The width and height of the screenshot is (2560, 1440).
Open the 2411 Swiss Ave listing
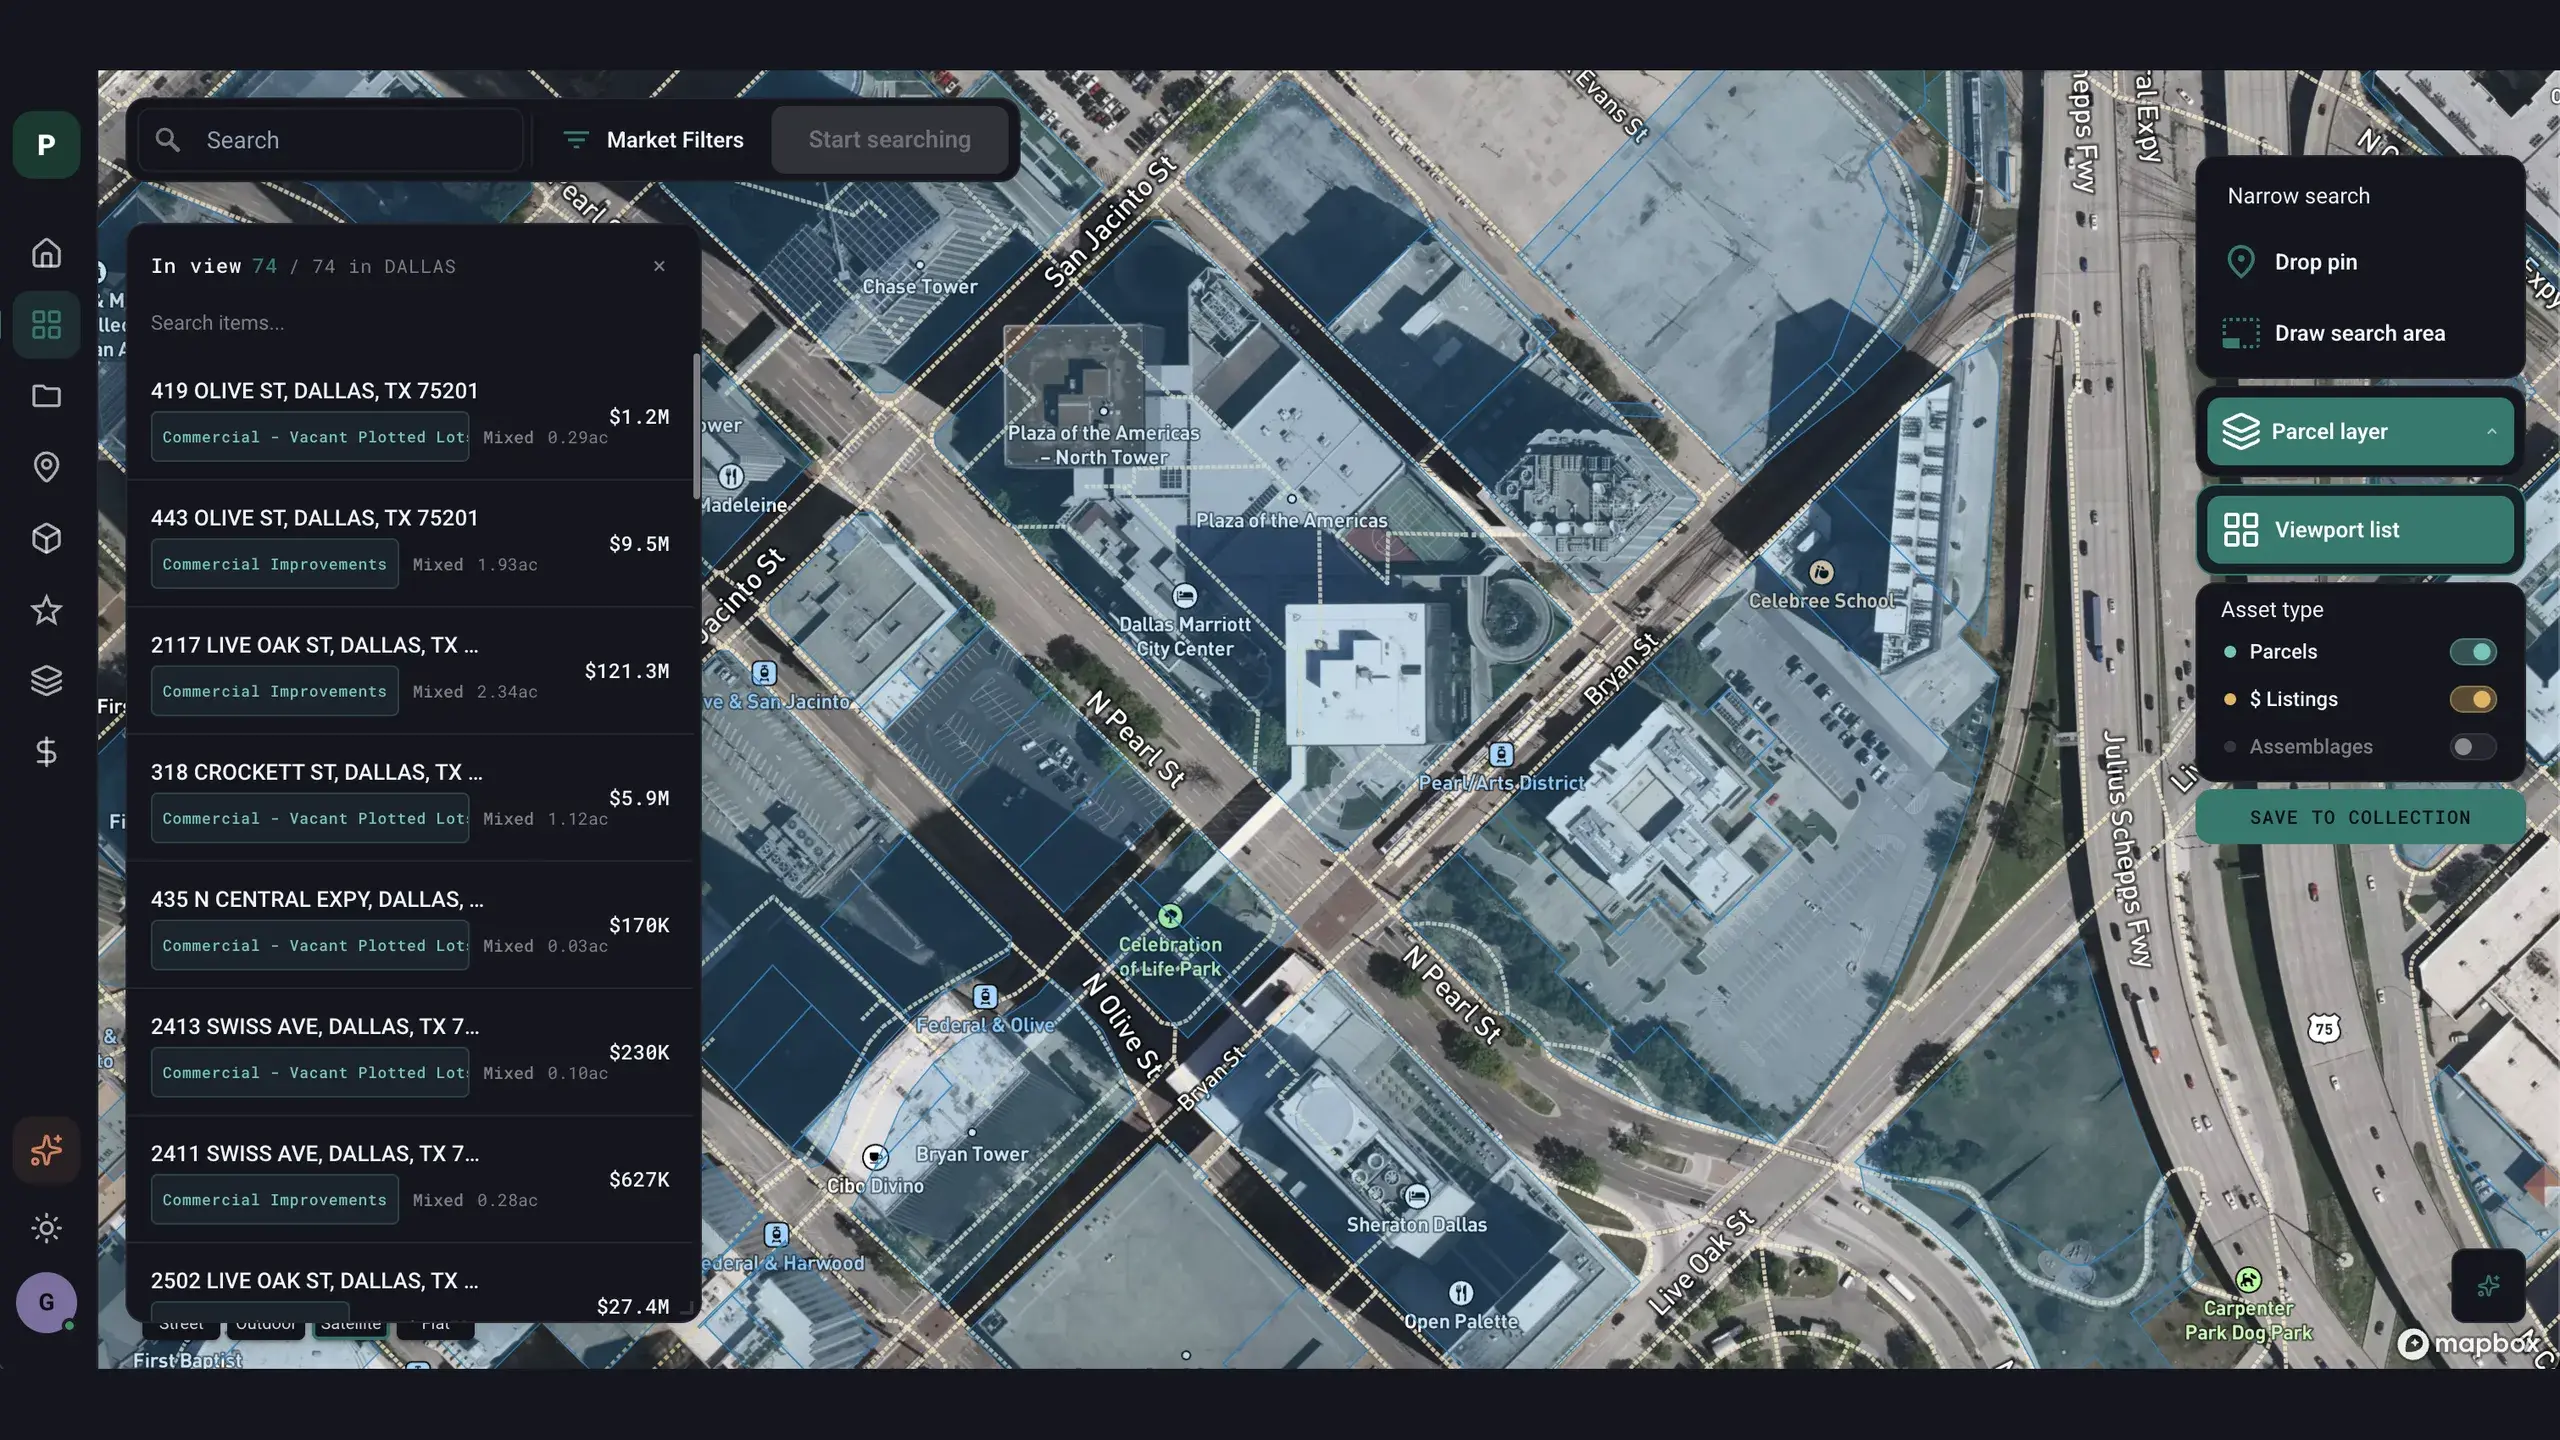tap(410, 1179)
